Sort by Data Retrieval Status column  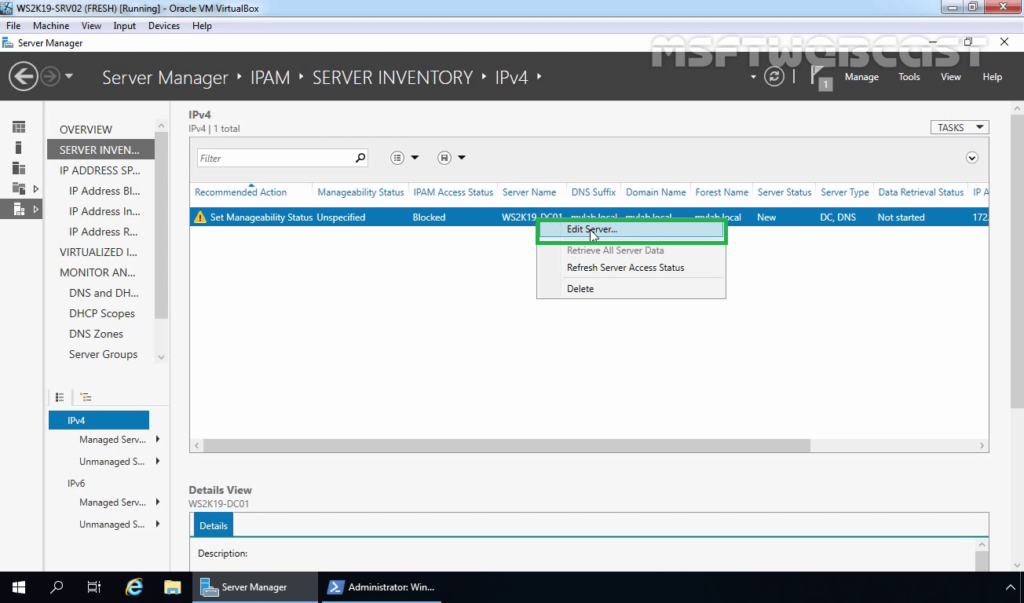[x=920, y=192]
